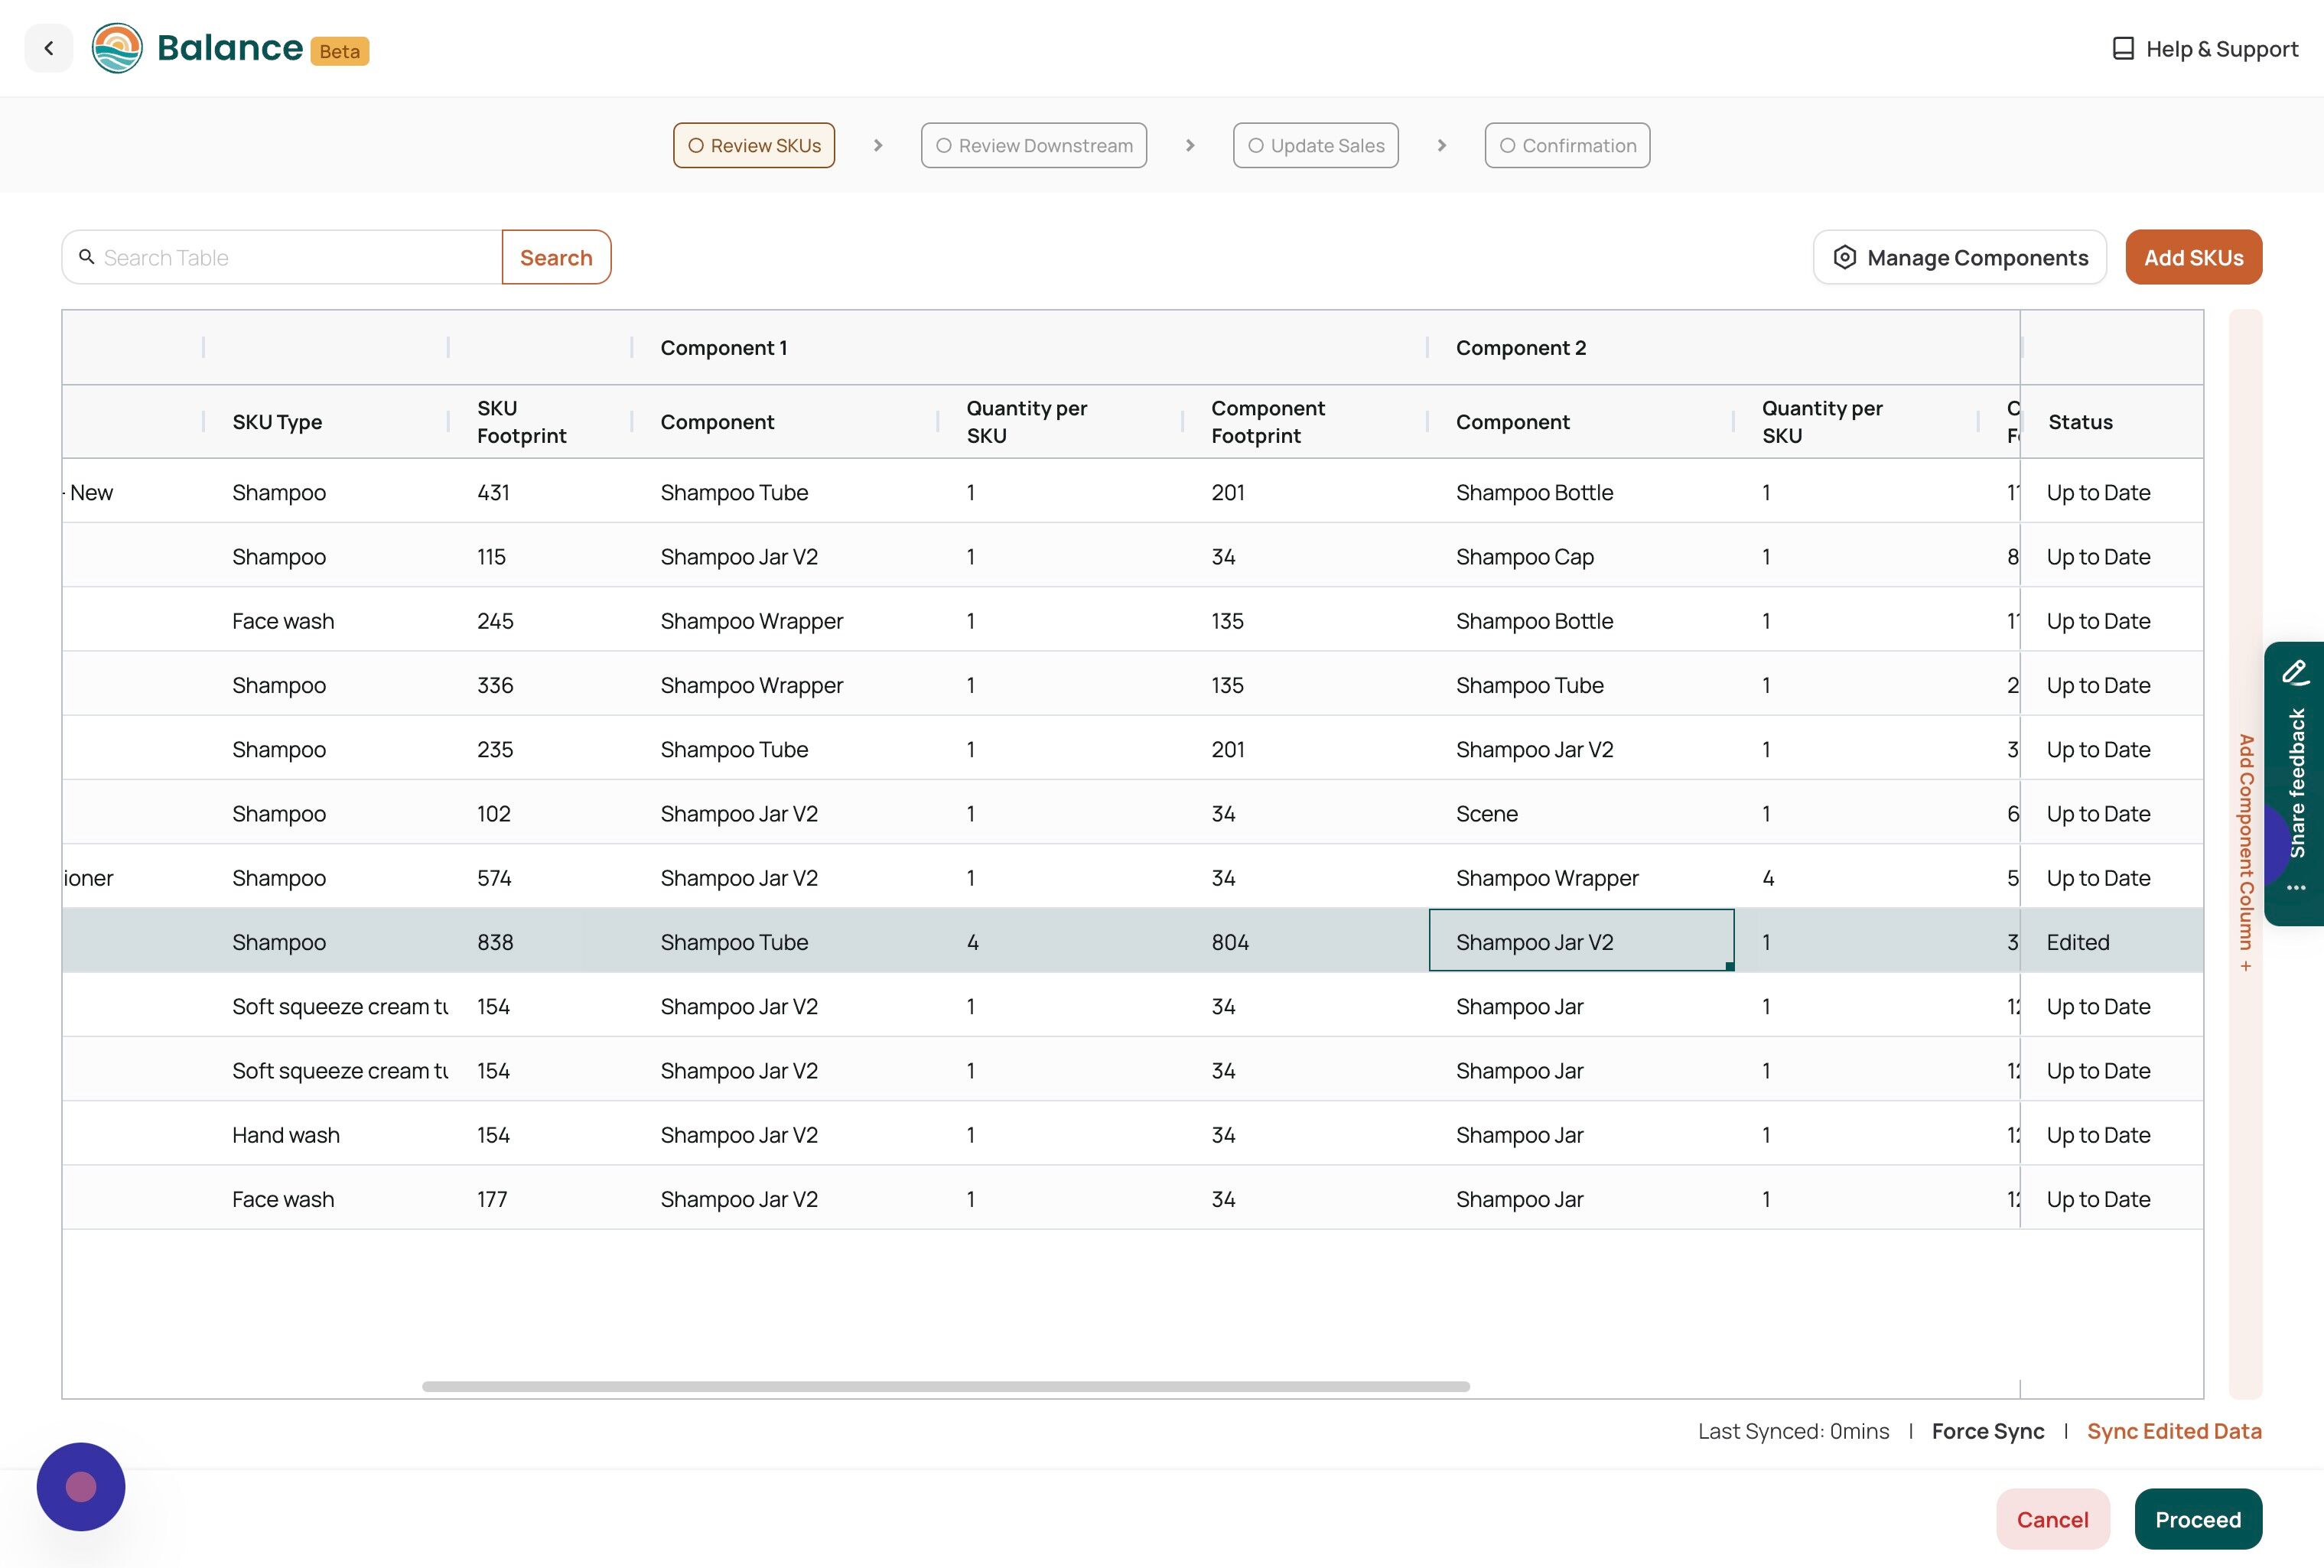Click the SKU Type column header

click(x=277, y=422)
